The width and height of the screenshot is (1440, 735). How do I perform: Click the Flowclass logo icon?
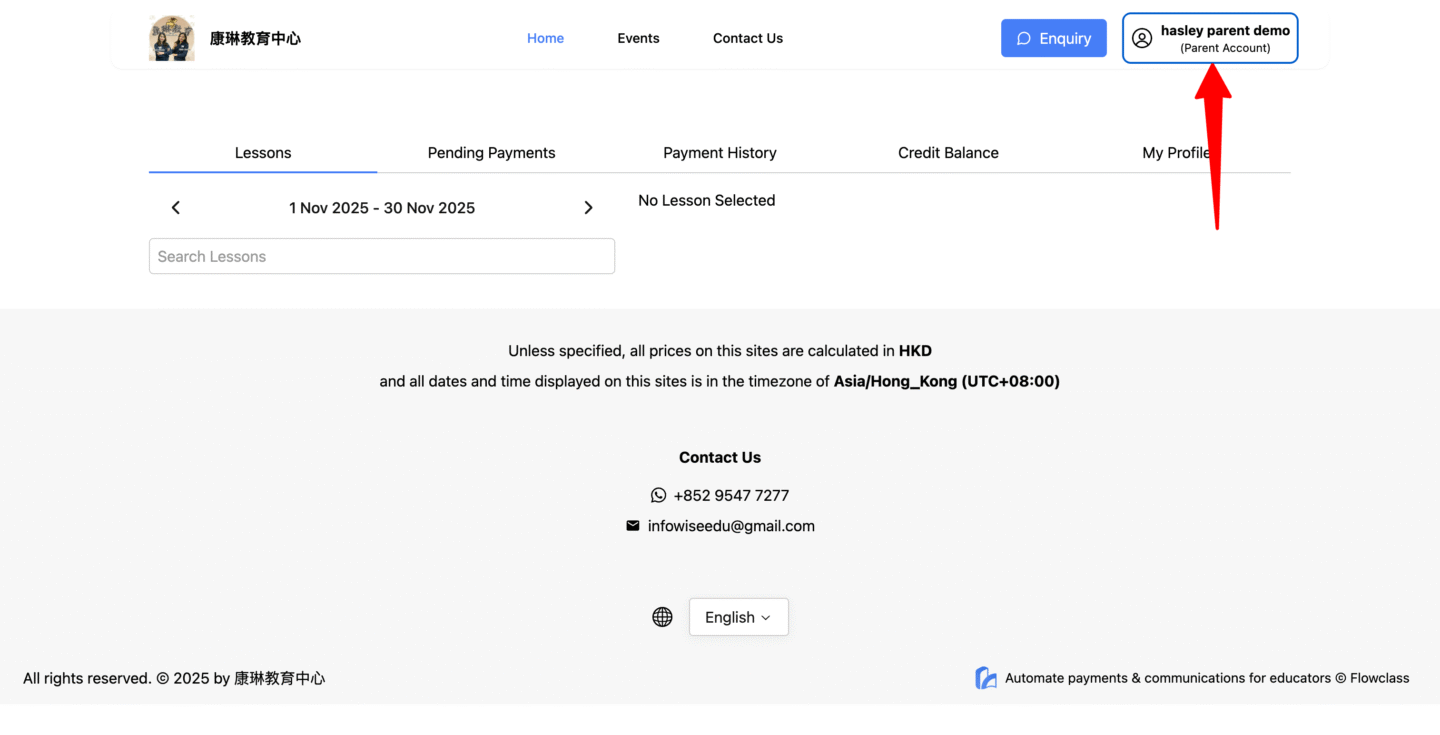986,678
